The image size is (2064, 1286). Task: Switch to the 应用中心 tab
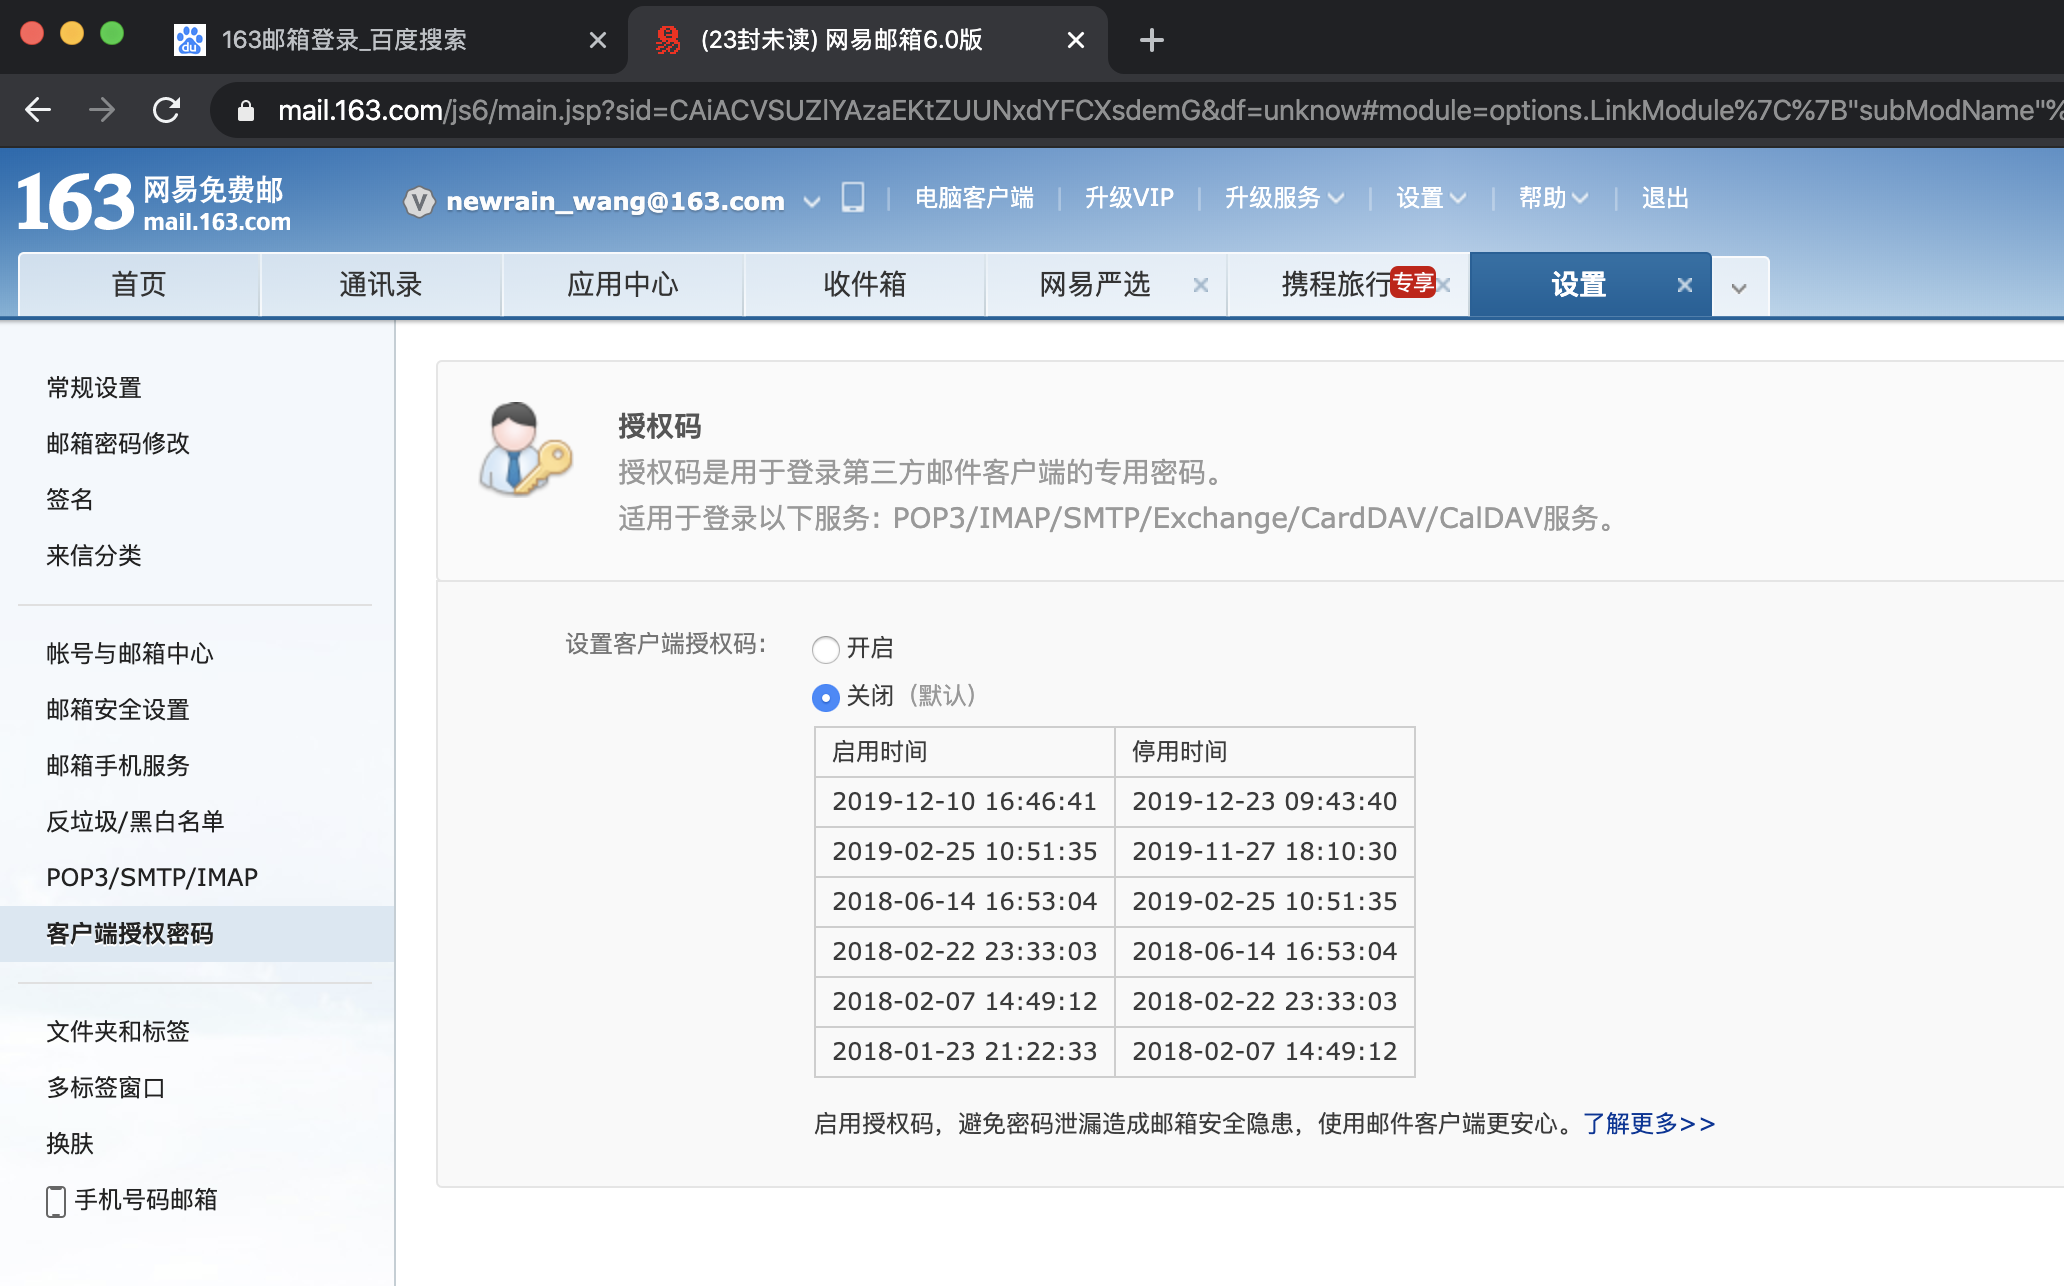[623, 285]
